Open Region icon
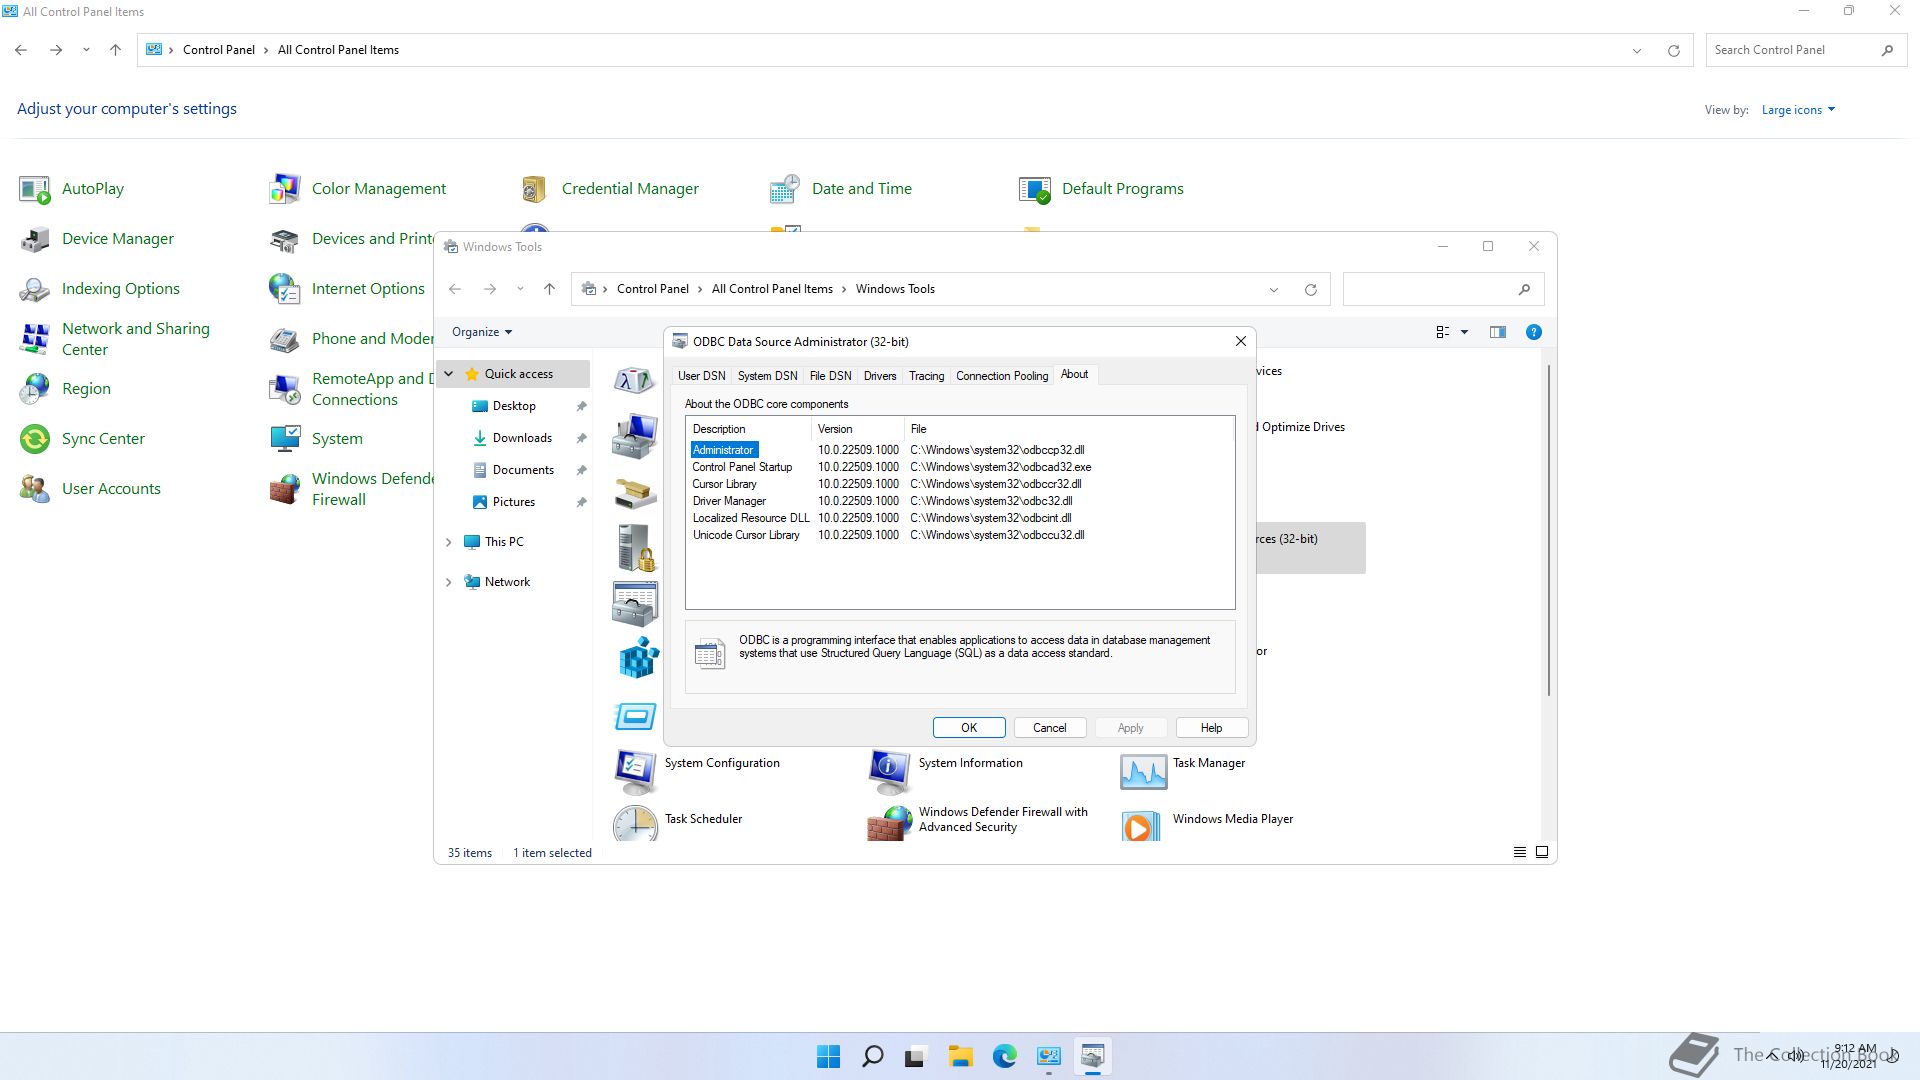 tap(35, 389)
